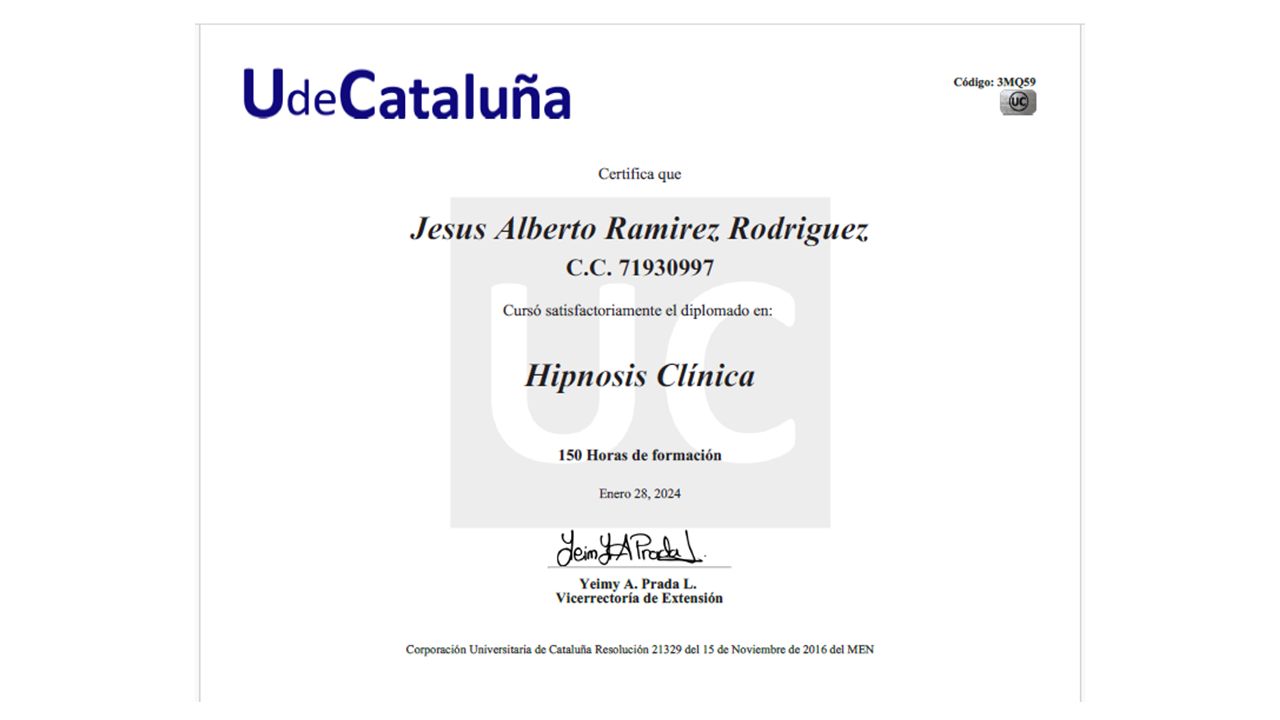Screen dimensions: 1280x720
Task: Click the UdeCataluña logo
Action: (406, 94)
